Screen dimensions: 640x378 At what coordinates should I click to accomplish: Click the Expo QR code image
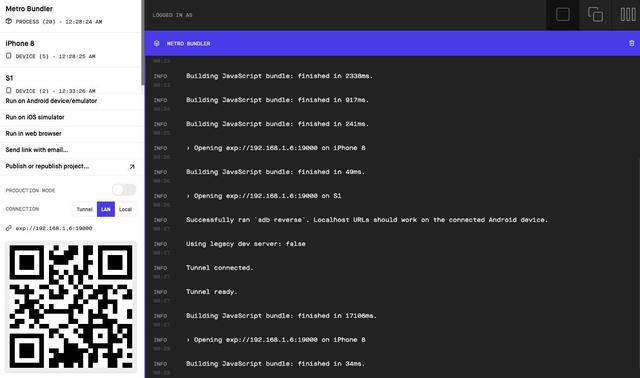point(71,307)
